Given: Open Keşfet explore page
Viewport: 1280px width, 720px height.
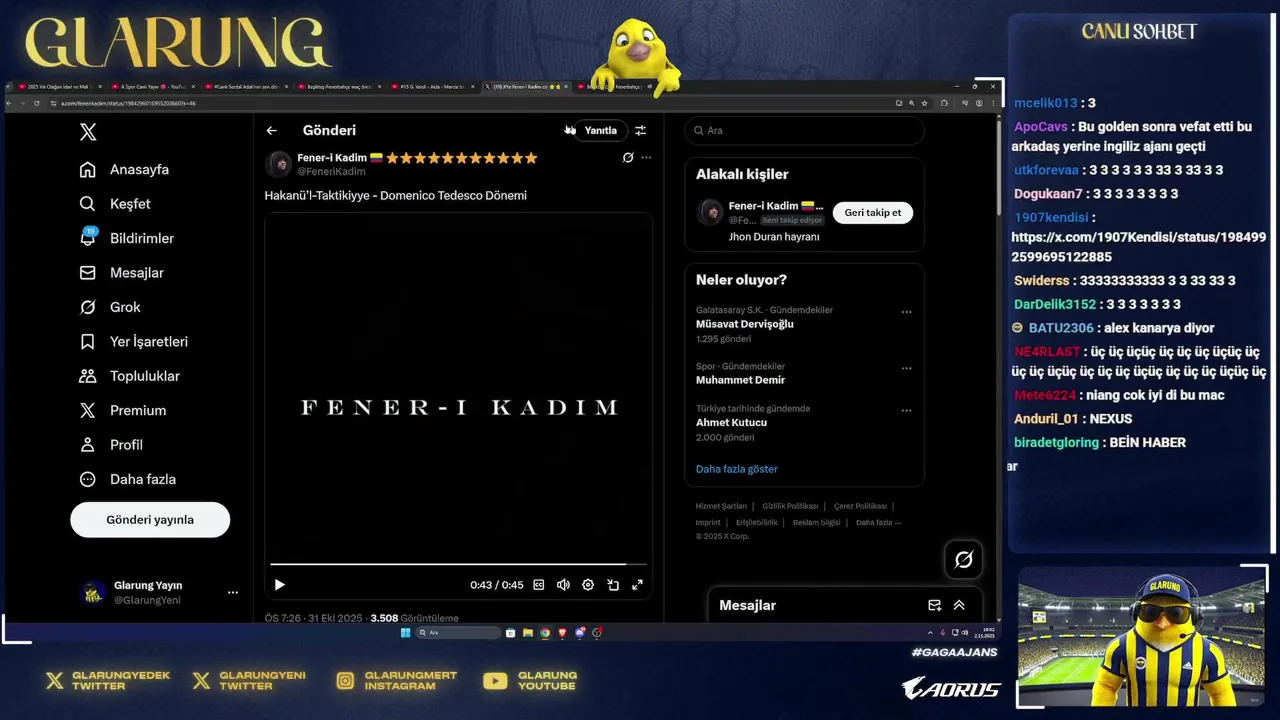Looking at the screenshot, I should 115,204.
